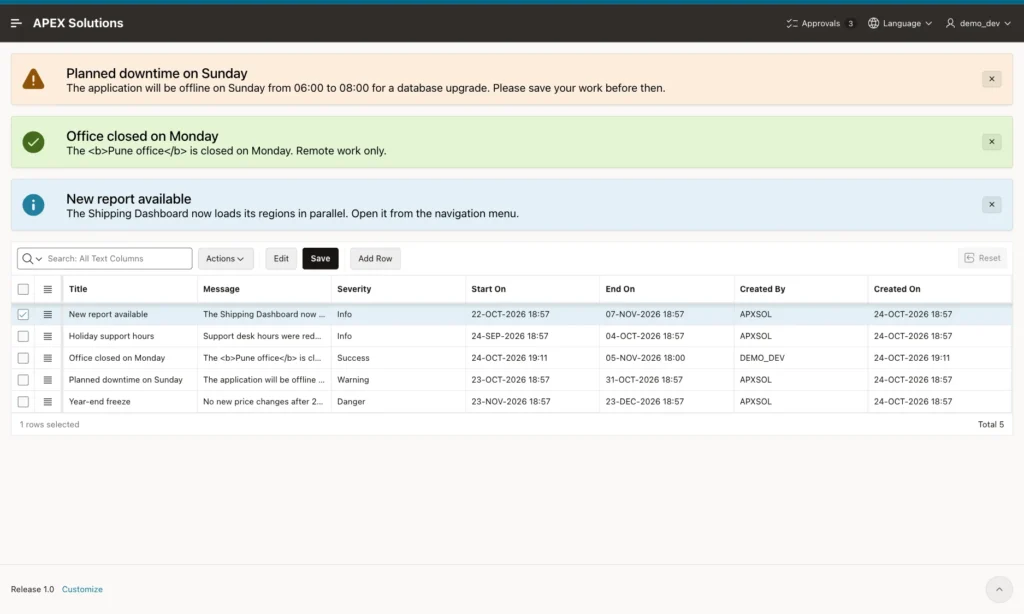Select all rows with the header checkbox
Viewport: 1024px width, 614px height.
tap(24, 289)
